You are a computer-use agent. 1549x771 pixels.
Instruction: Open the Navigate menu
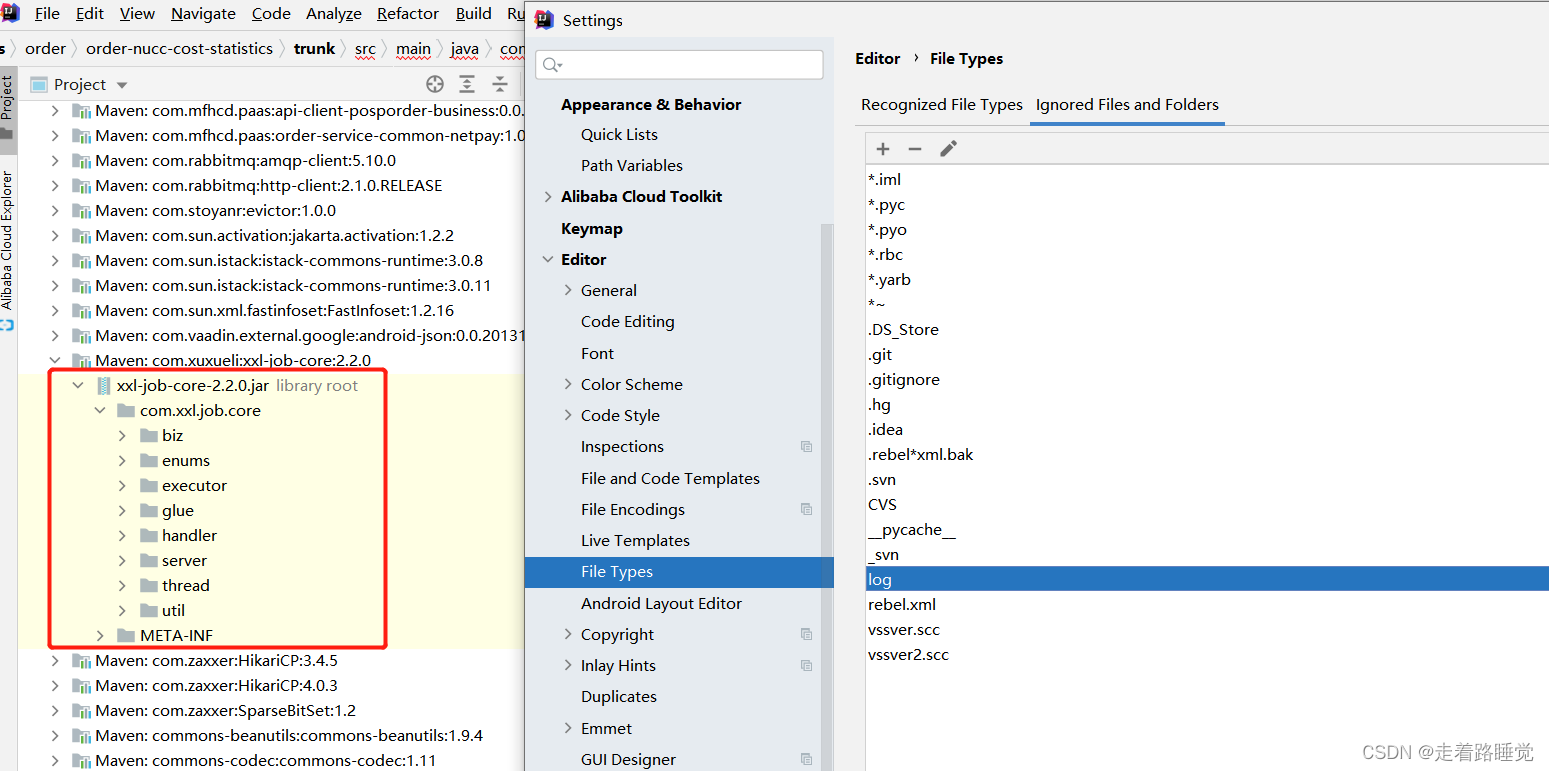point(203,14)
